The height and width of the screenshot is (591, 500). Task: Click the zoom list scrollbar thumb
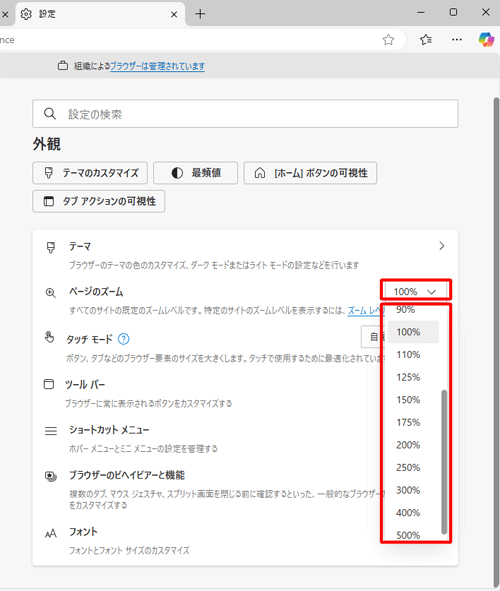point(444,462)
